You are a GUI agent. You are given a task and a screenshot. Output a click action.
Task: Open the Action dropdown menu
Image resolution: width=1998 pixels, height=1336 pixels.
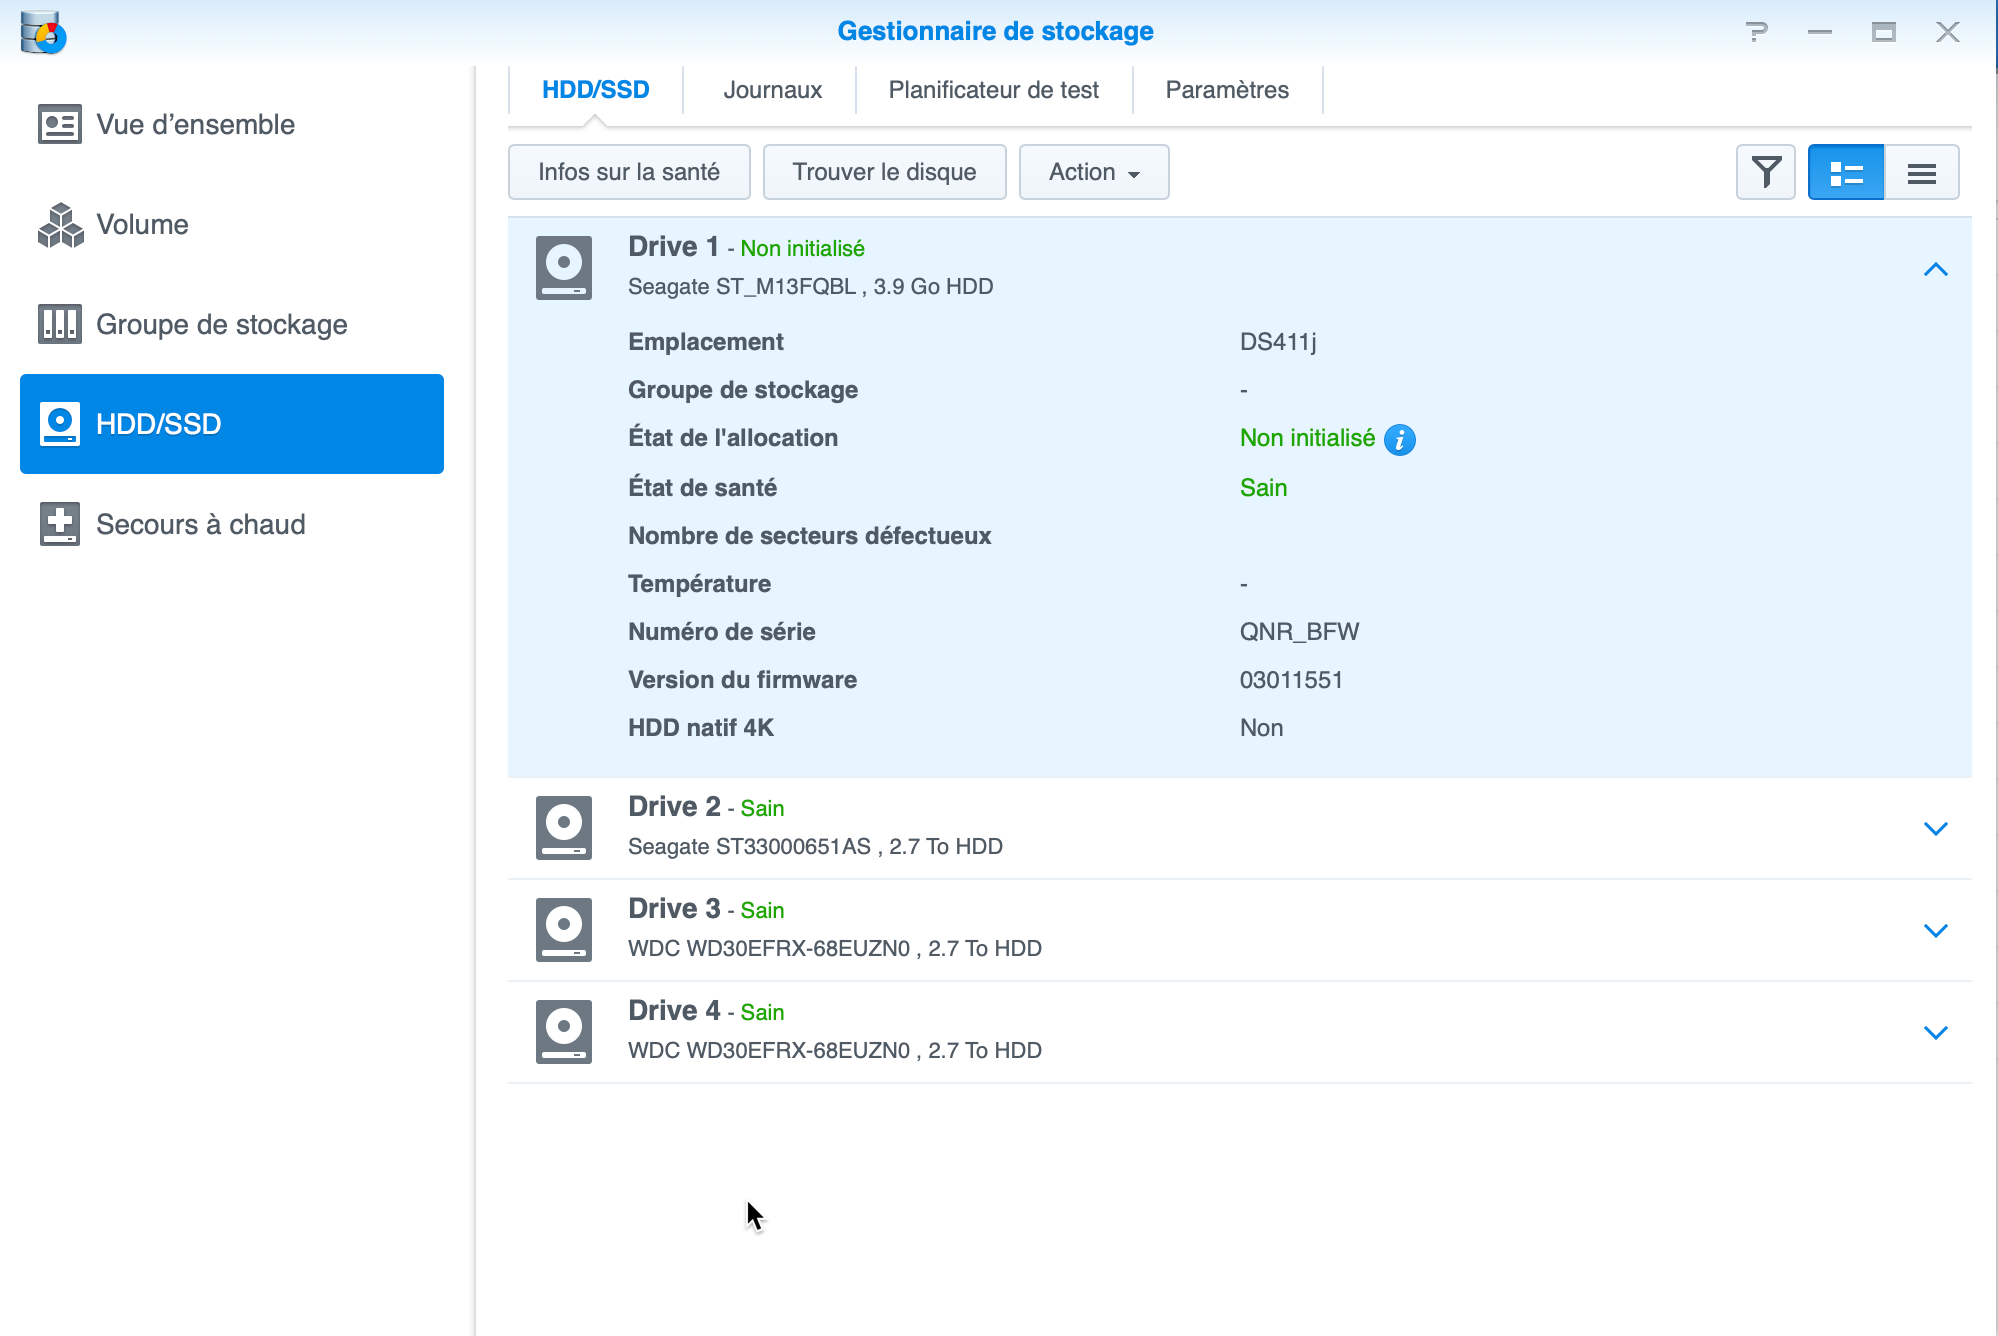click(1093, 172)
